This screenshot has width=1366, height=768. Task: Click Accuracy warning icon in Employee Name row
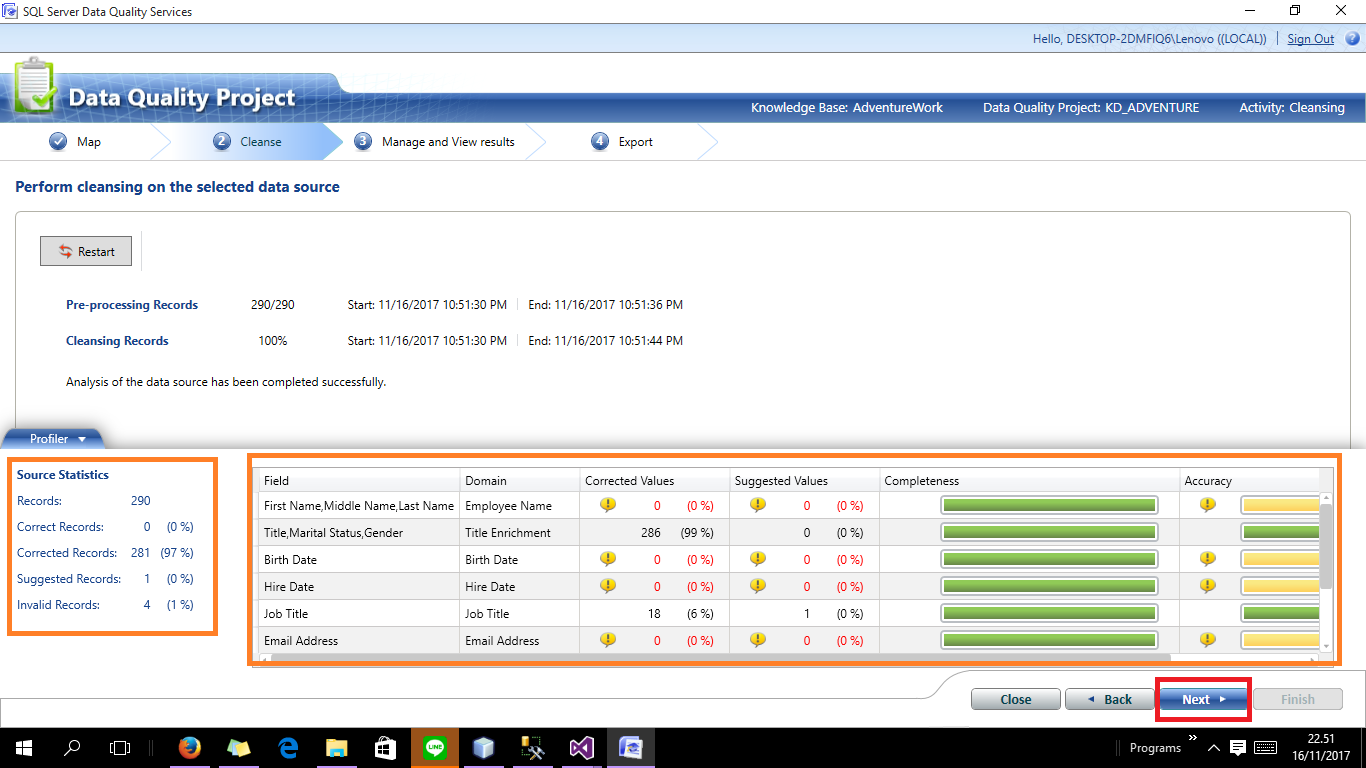[x=1208, y=505]
